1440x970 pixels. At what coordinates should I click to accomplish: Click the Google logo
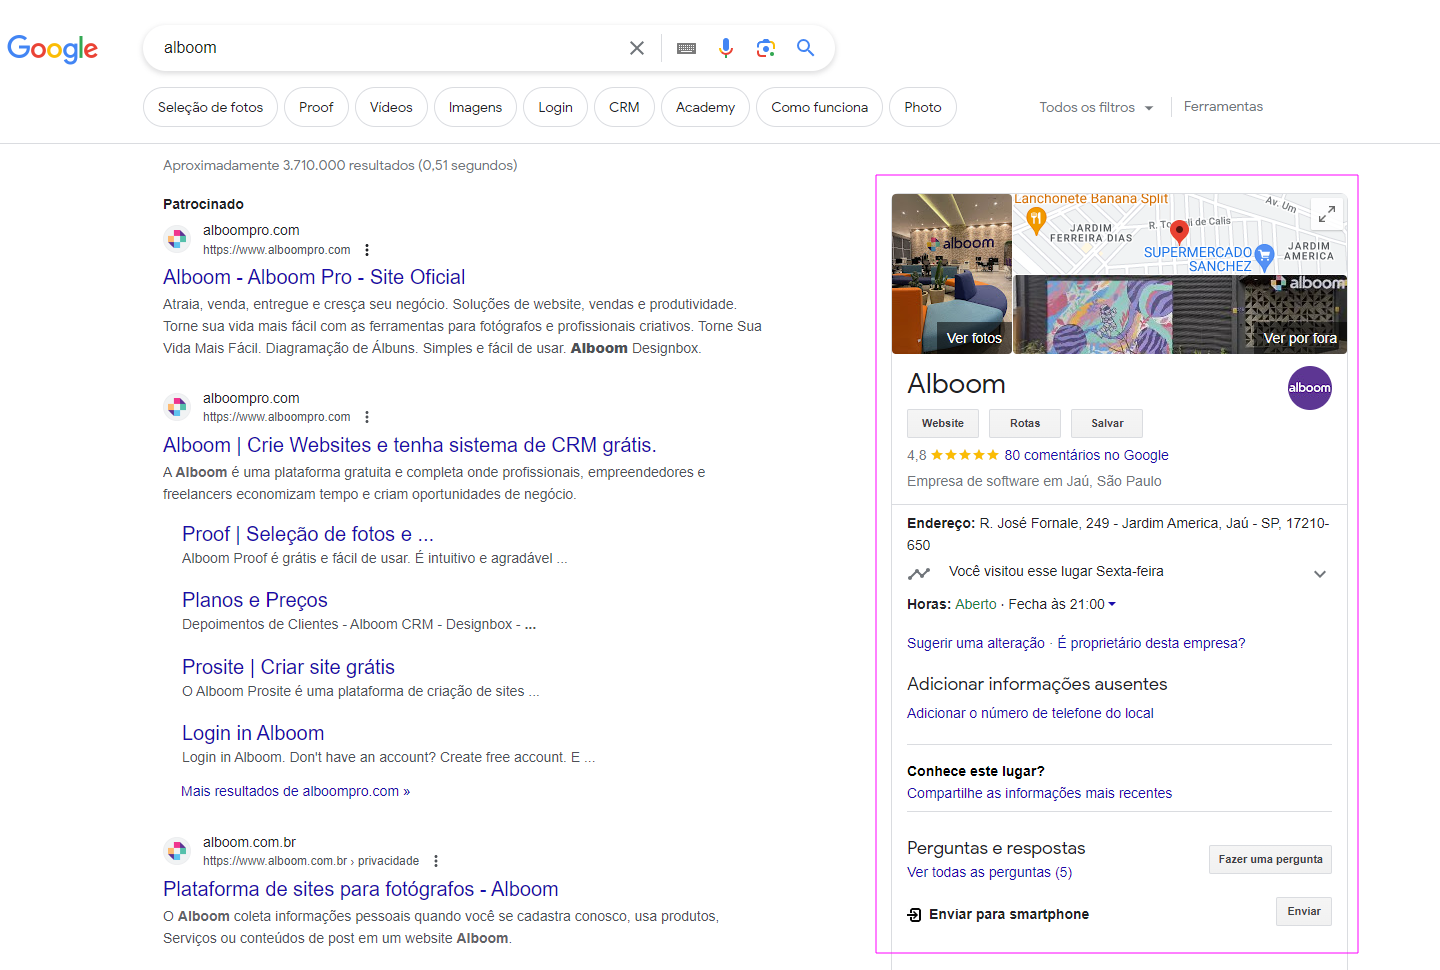(53, 49)
